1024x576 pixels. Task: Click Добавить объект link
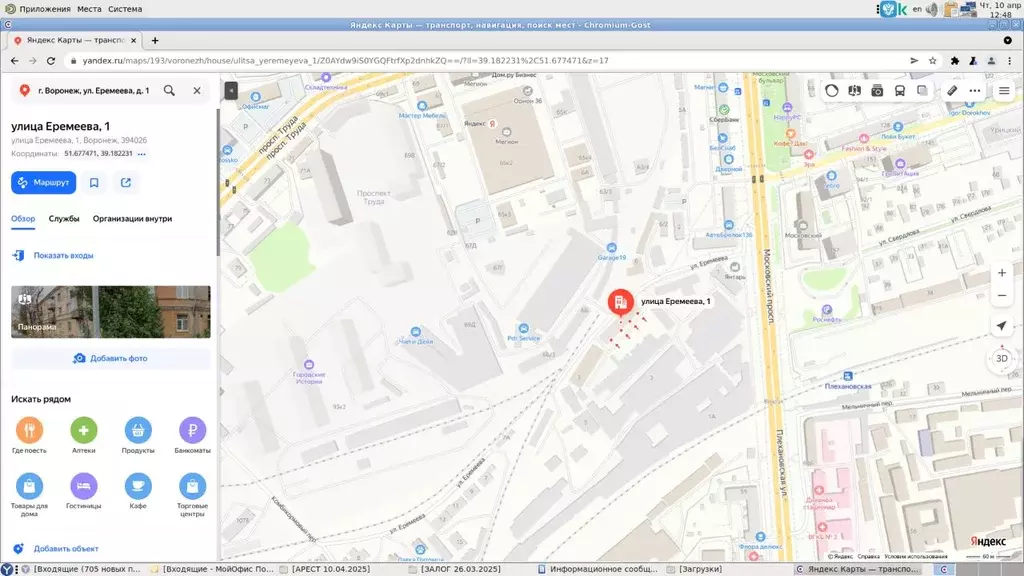(x=66, y=549)
